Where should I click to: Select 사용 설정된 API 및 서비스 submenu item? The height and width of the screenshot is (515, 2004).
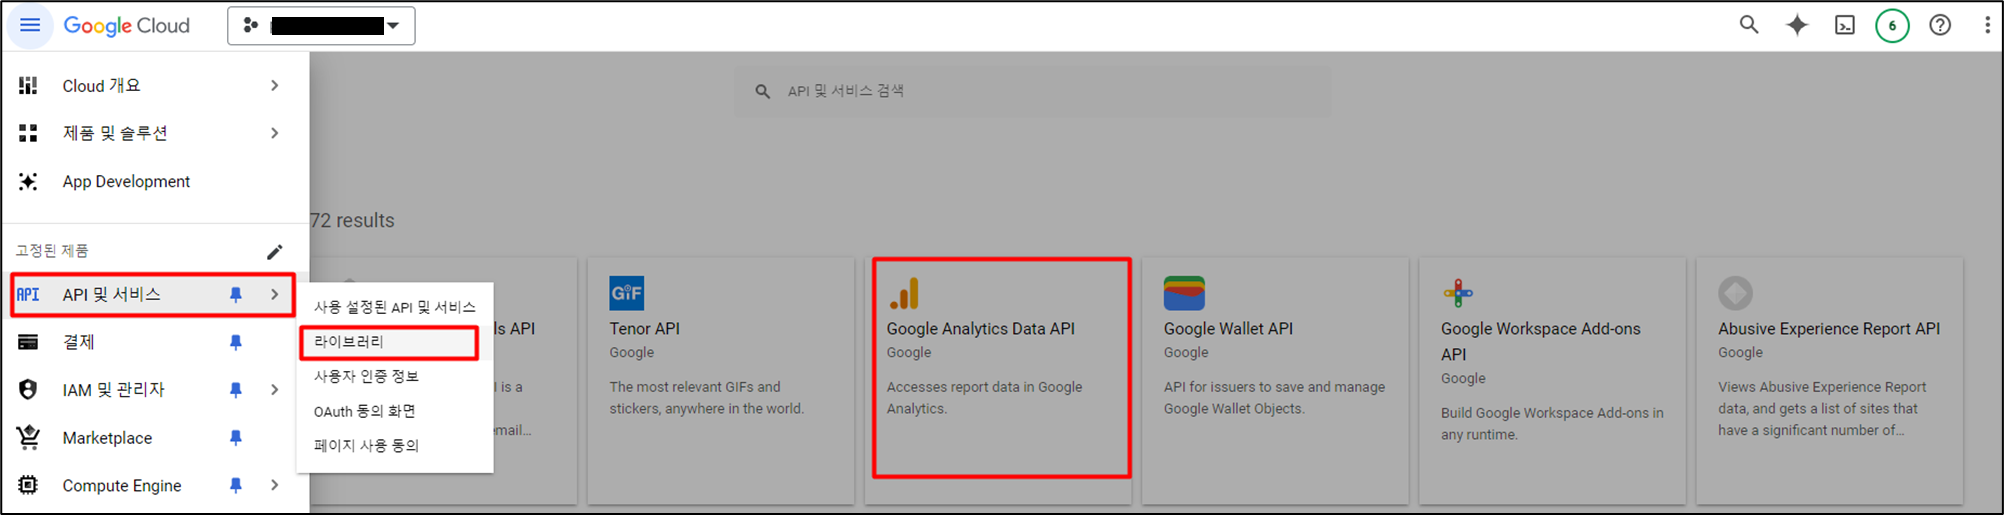pos(395,307)
